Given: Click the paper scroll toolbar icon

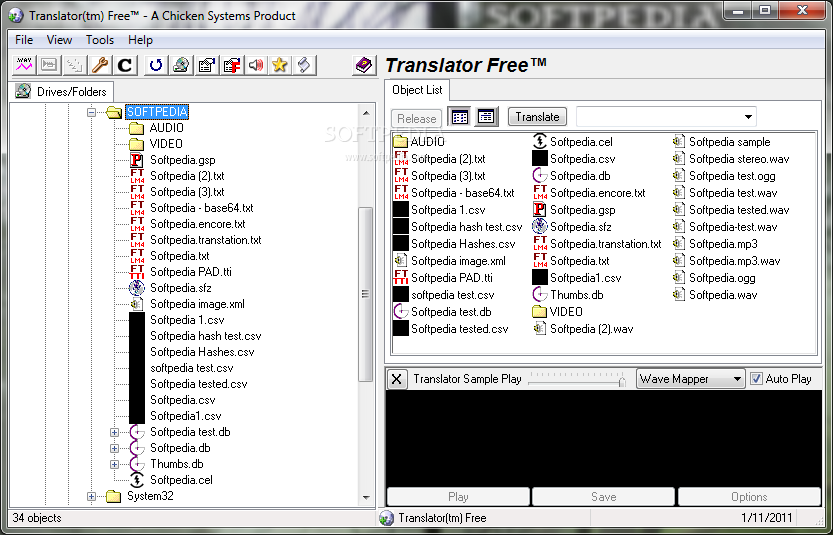Looking at the screenshot, I should click(304, 65).
